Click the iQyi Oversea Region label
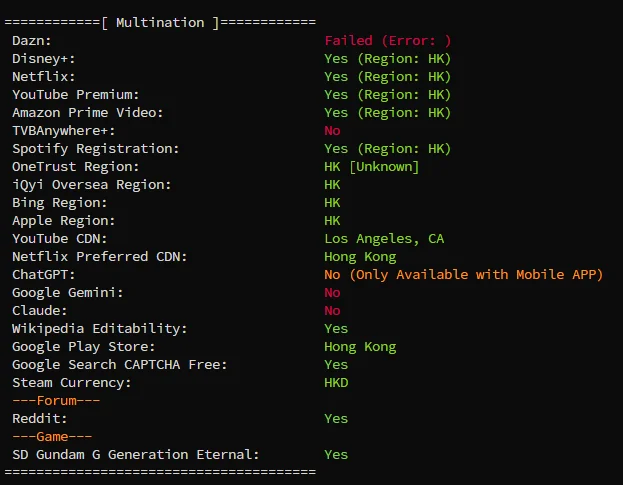The height and width of the screenshot is (485, 623). point(92,185)
